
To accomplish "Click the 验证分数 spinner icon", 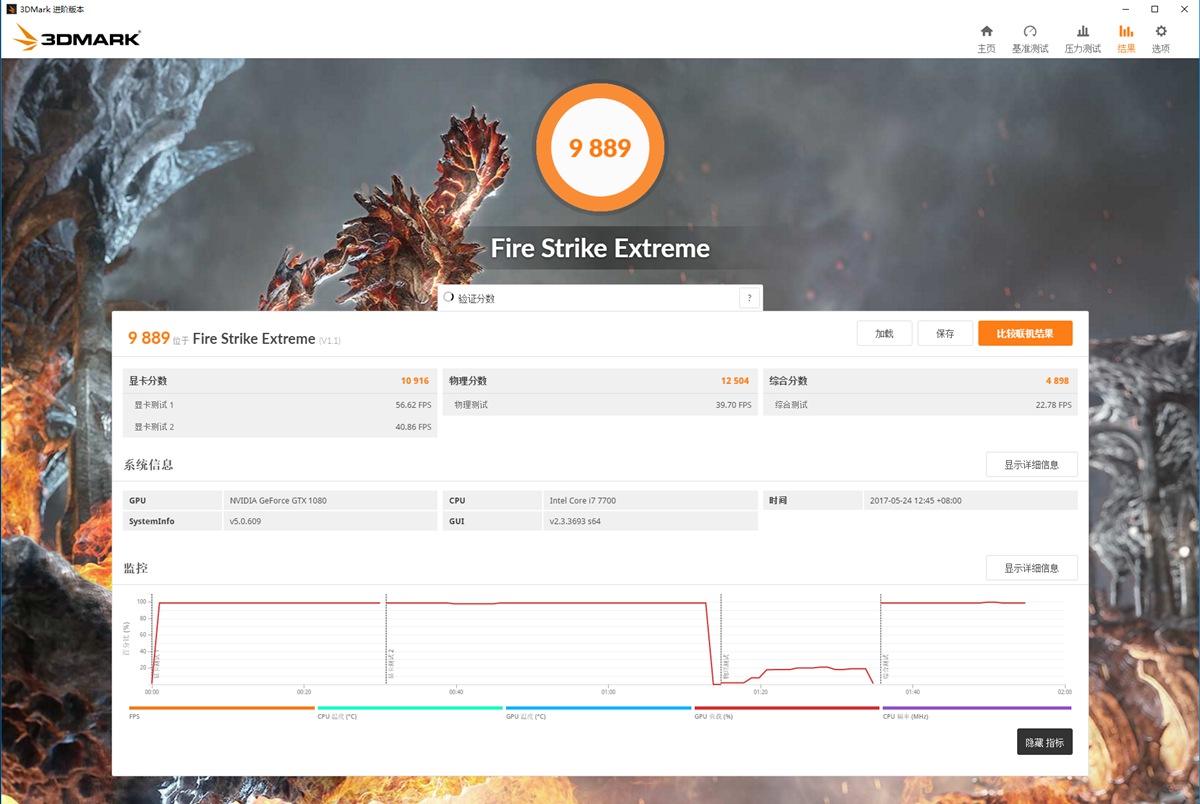I will (x=449, y=298).
